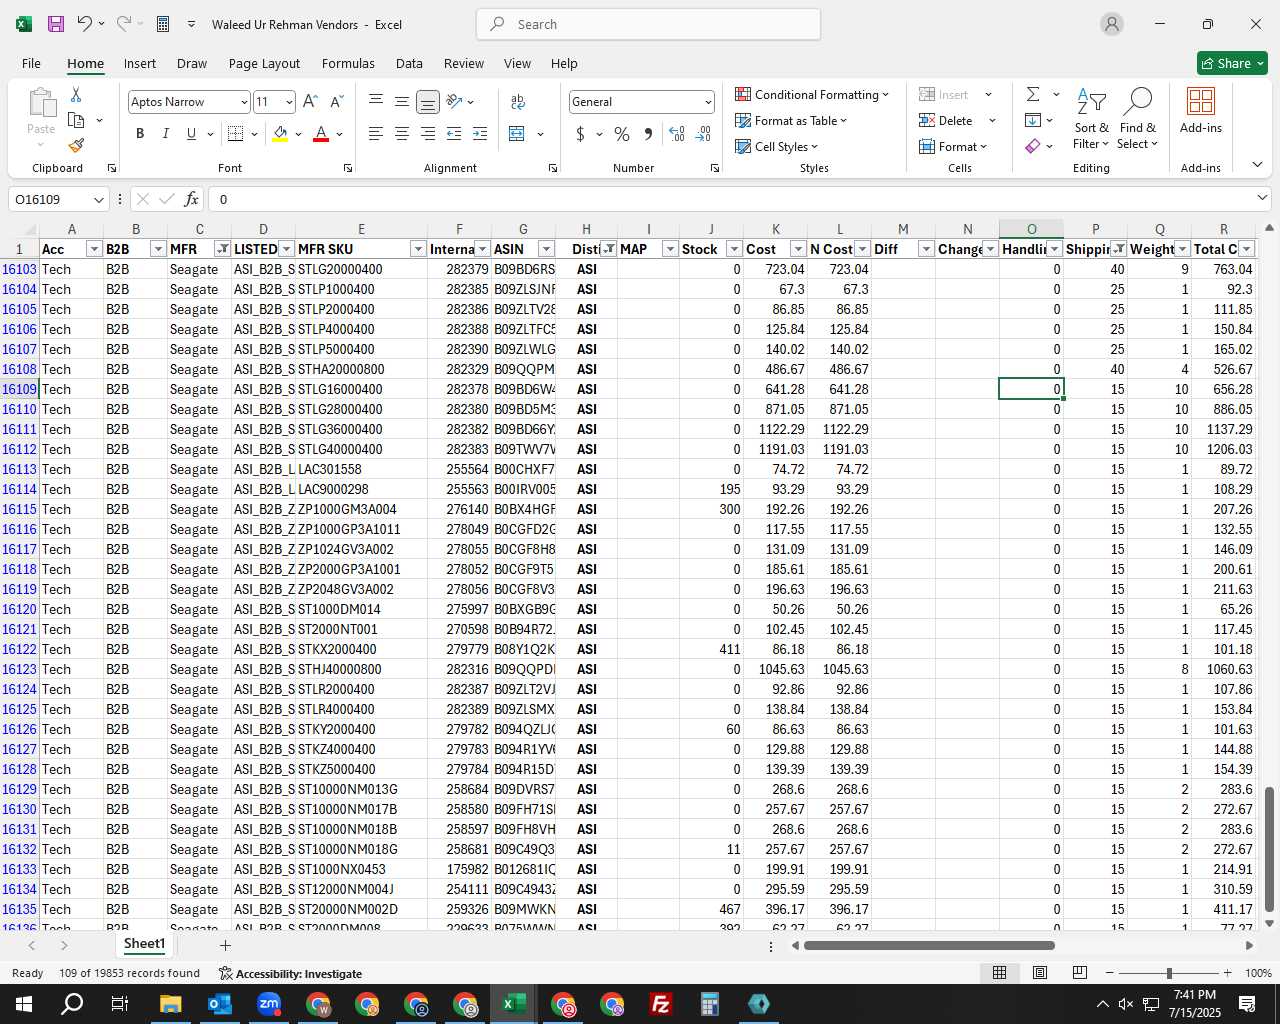Toggle Middle Align for cells
The height and width of the screenshot is (1024, 1280).
pos(401,101)
